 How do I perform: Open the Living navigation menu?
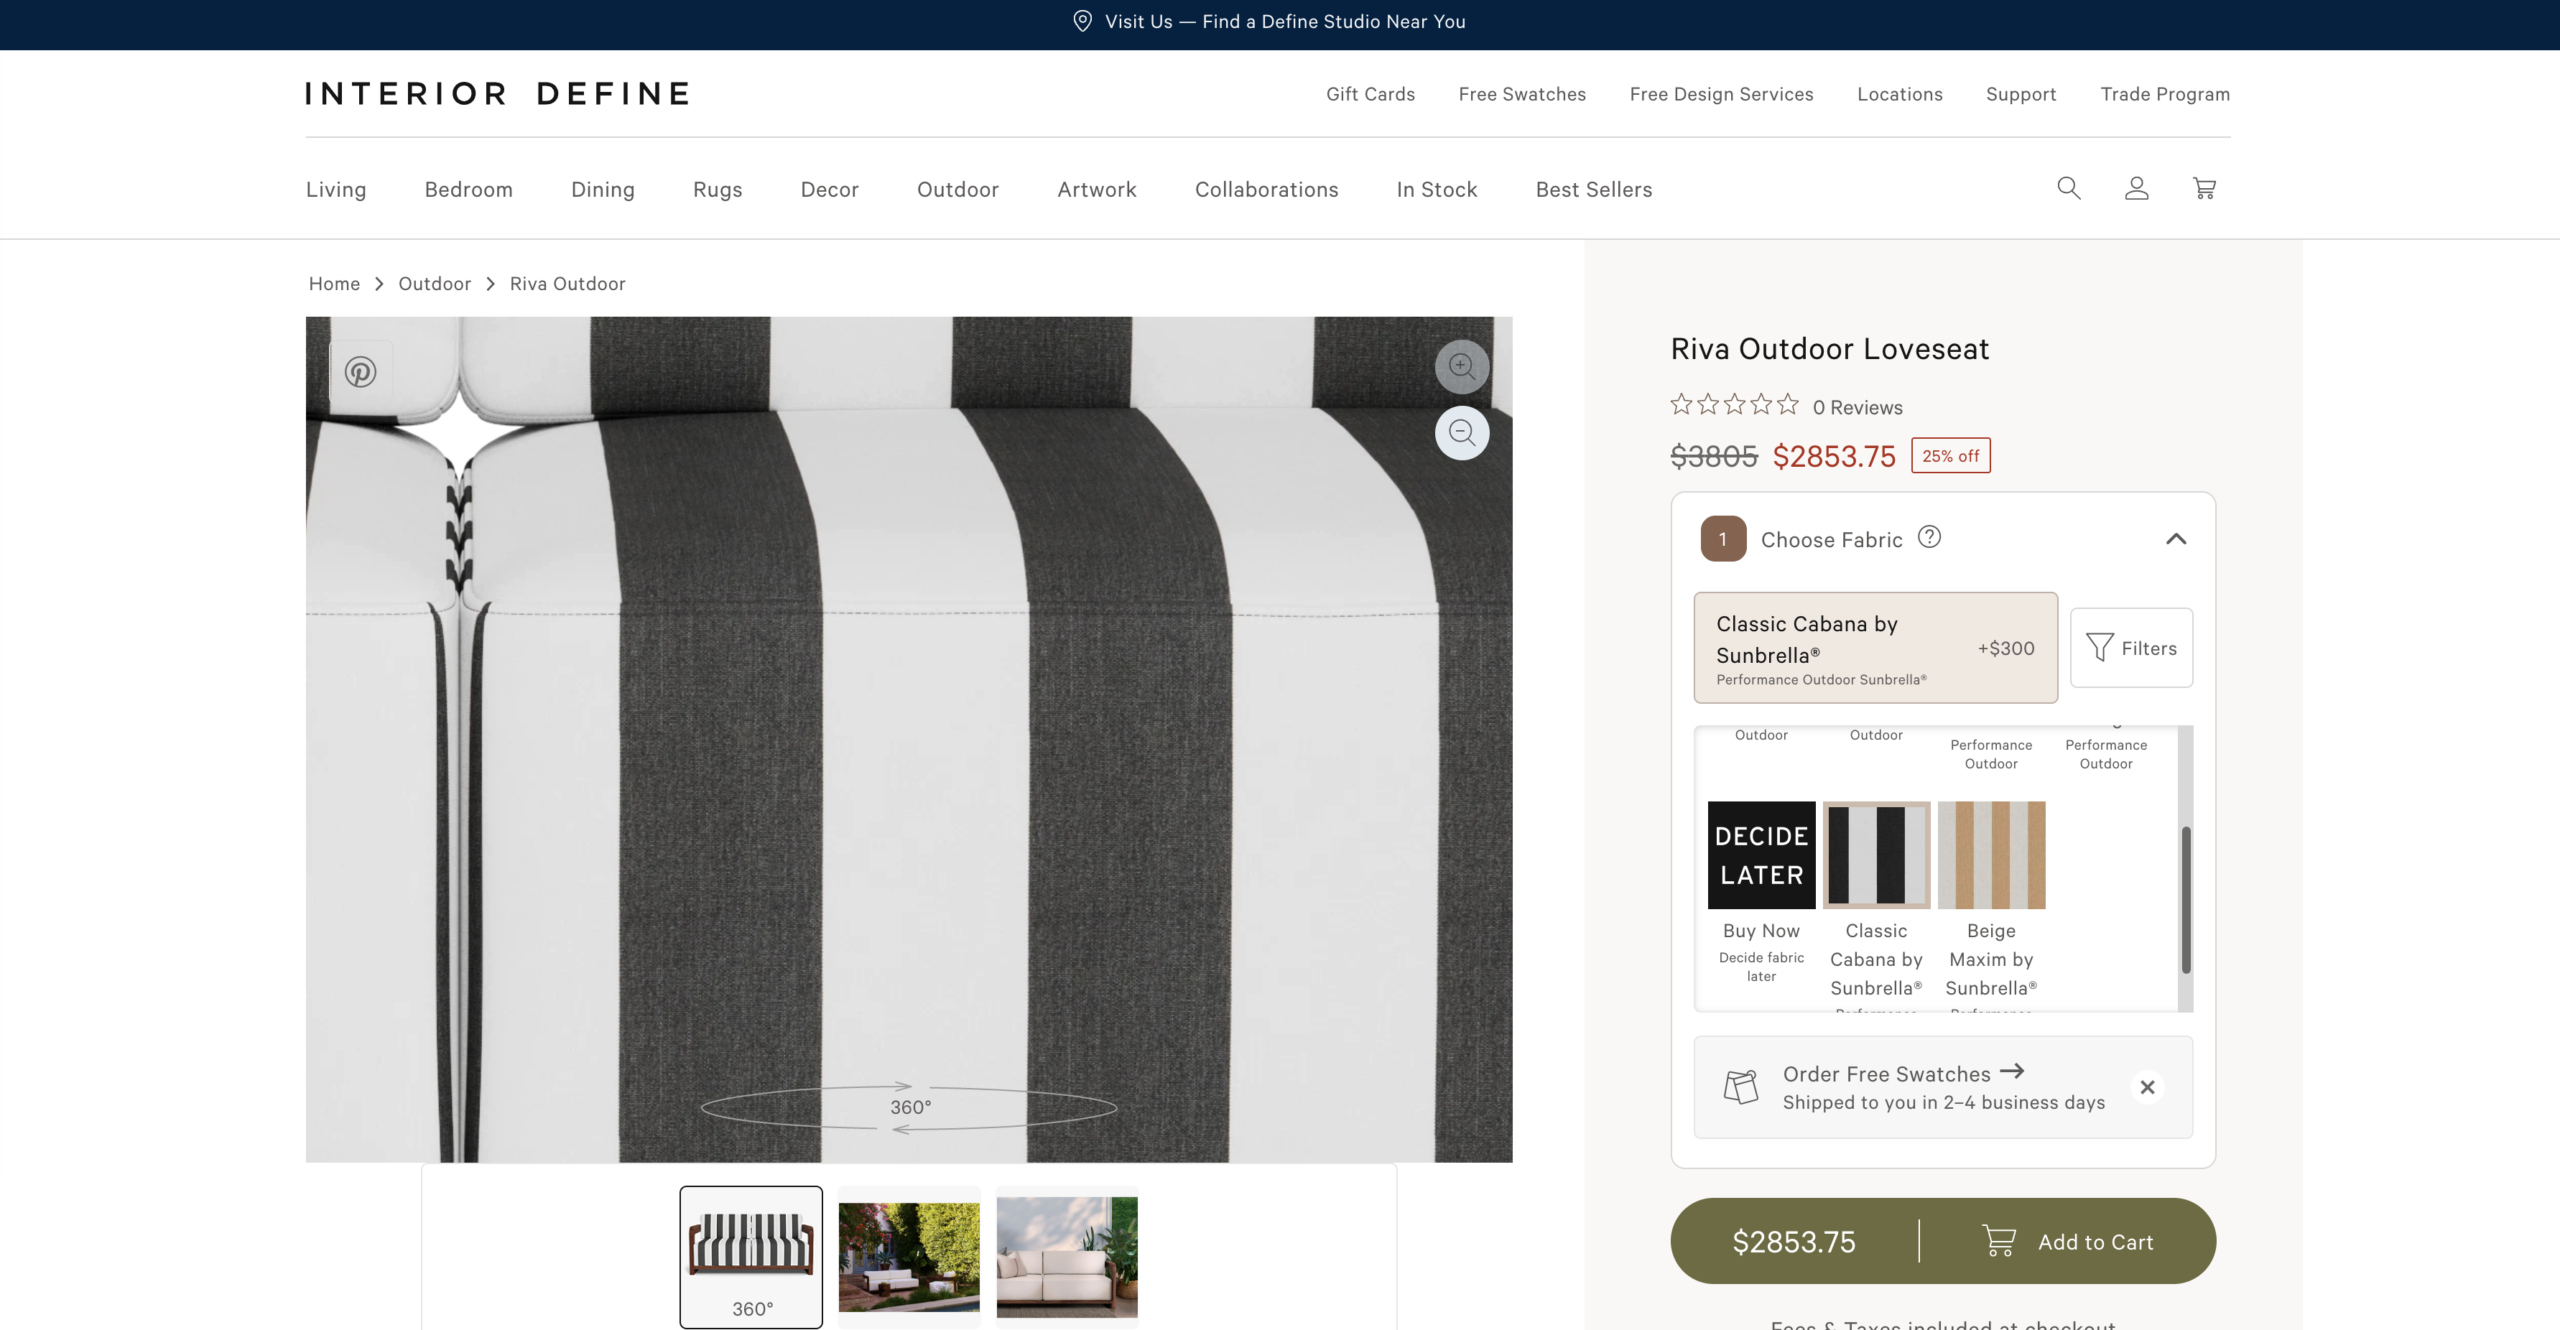coord(336,190)
